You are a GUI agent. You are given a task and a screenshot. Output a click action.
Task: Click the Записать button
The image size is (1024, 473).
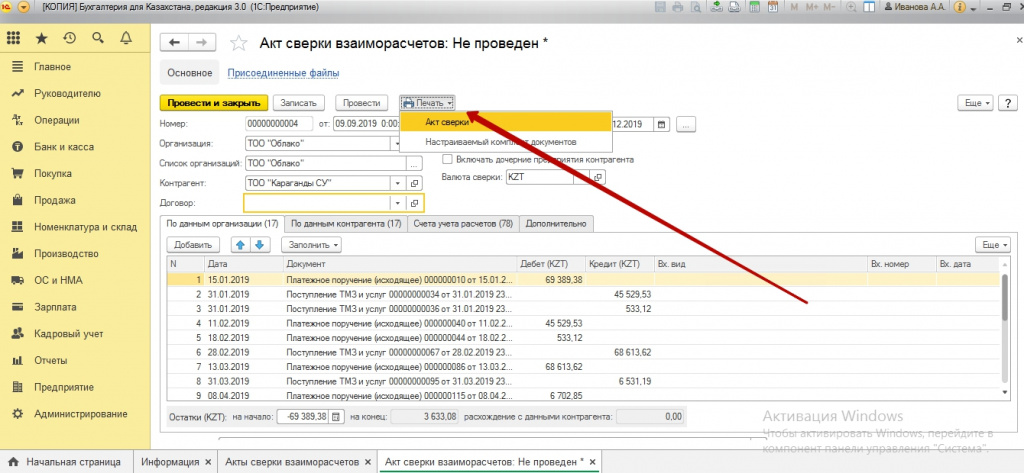click(x=298, y=103)
